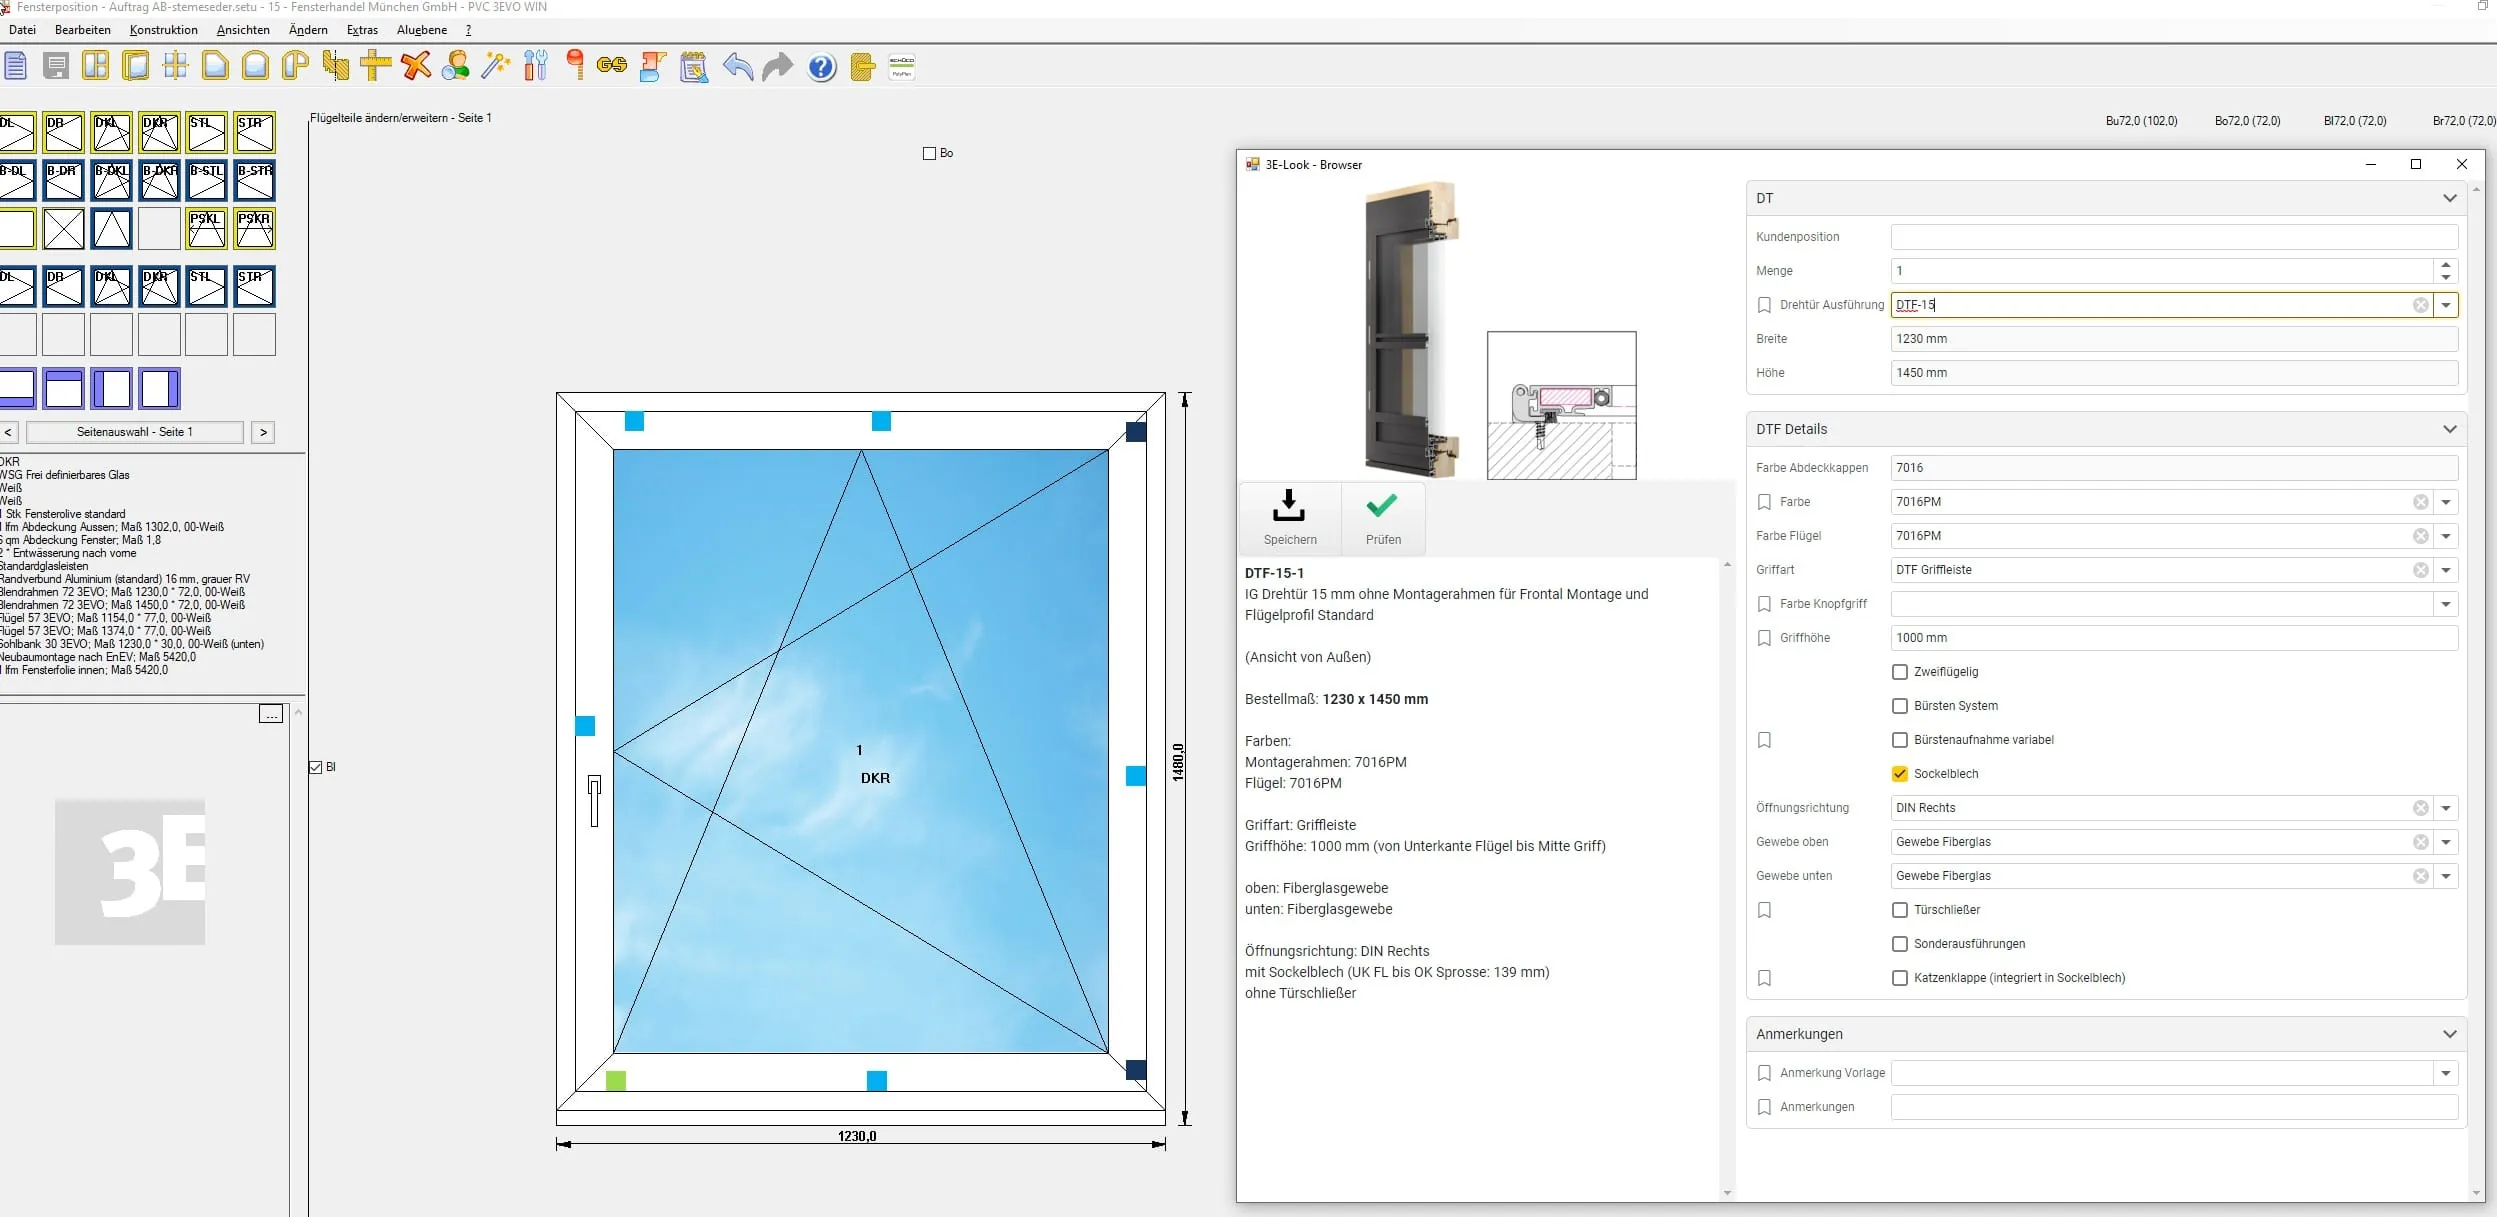Select the measuring ruler tool
The width and height of the screenshot is (2497, 1217).
(374, 66)
